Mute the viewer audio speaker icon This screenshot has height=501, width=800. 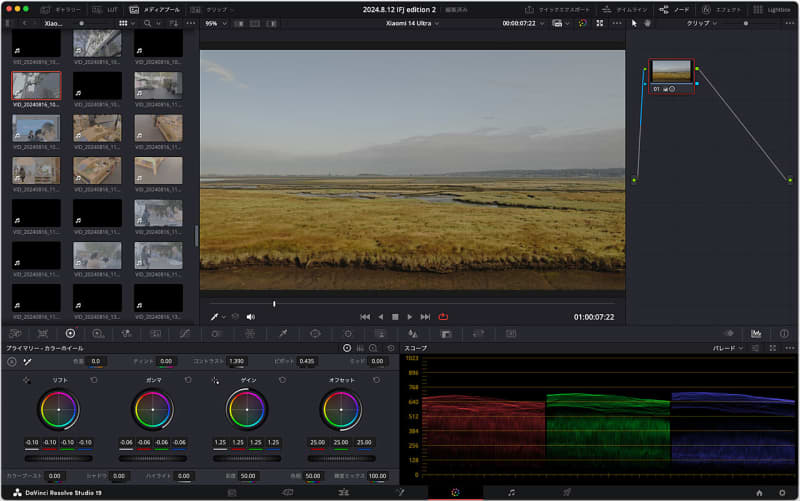tap(250, 316)
